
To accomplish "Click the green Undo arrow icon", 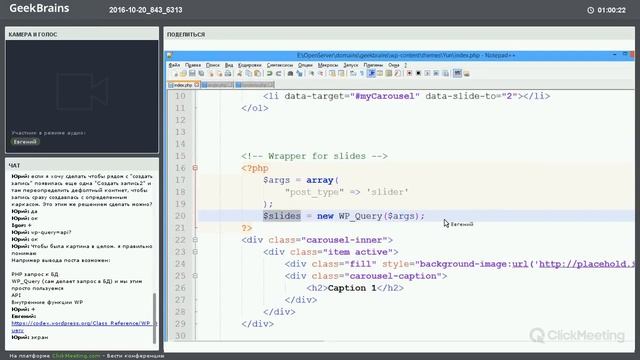I will click(269, 73).
